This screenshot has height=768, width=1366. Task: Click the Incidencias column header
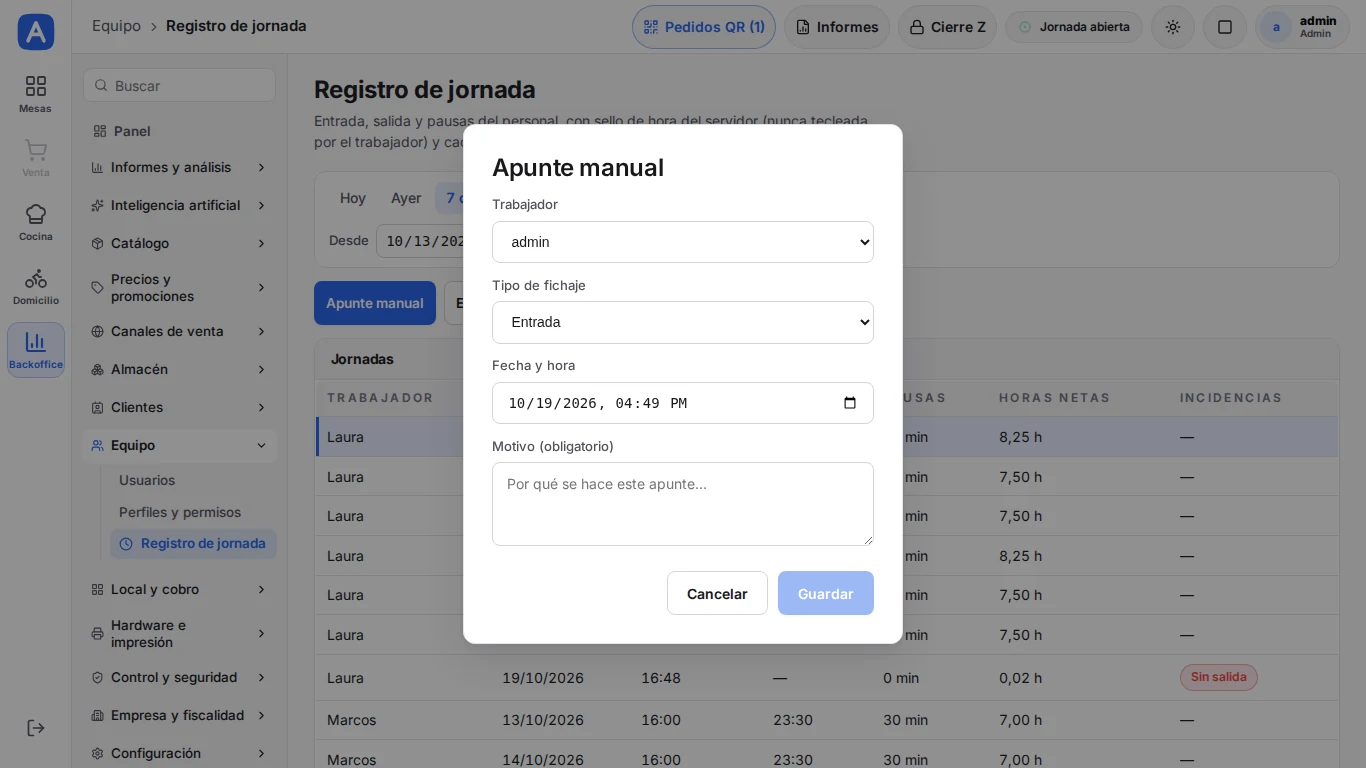click(x=1230, y=397)
